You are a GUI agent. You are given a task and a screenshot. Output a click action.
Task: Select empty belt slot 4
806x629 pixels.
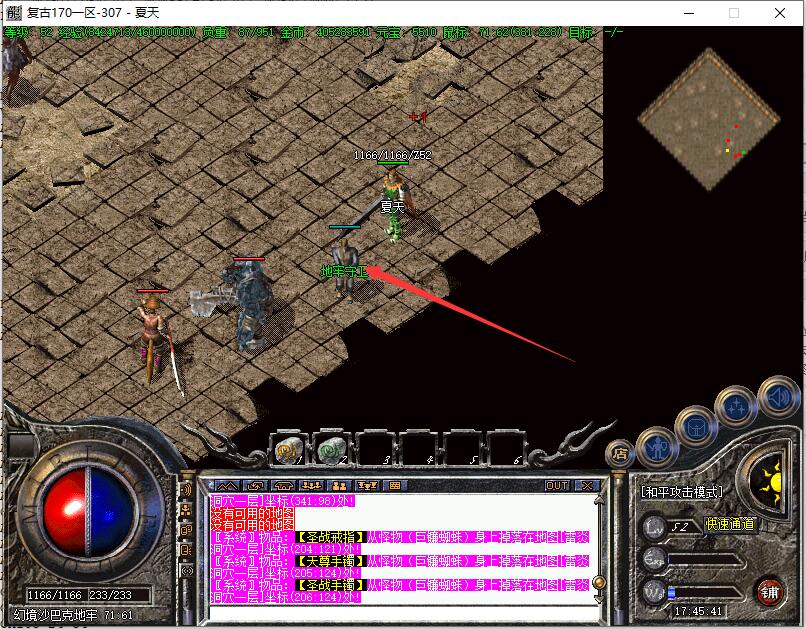point(418,451)
